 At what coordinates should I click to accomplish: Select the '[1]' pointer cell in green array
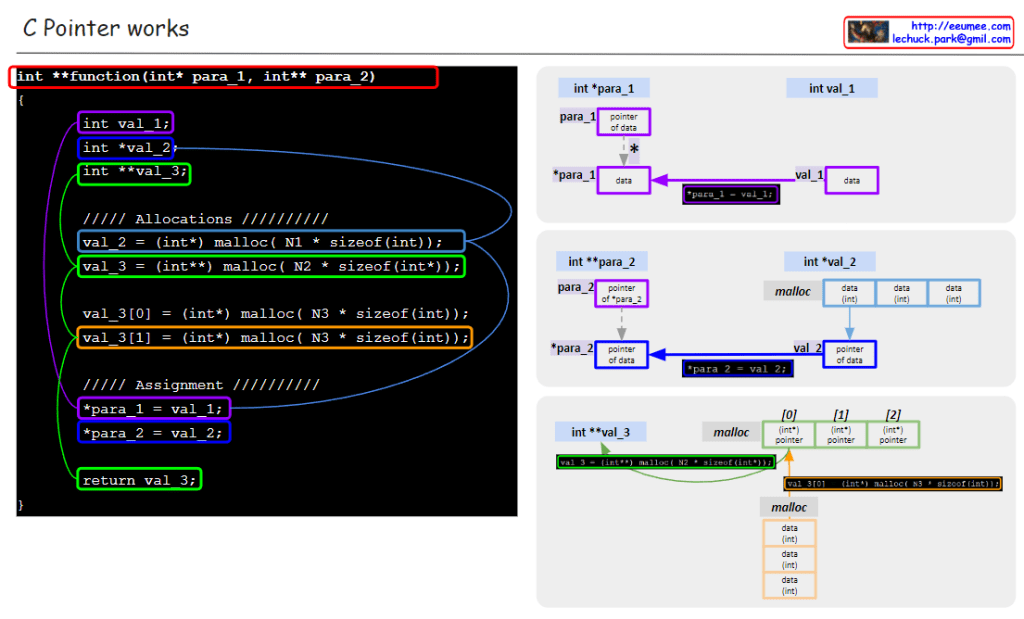click(x=841, y=435)
